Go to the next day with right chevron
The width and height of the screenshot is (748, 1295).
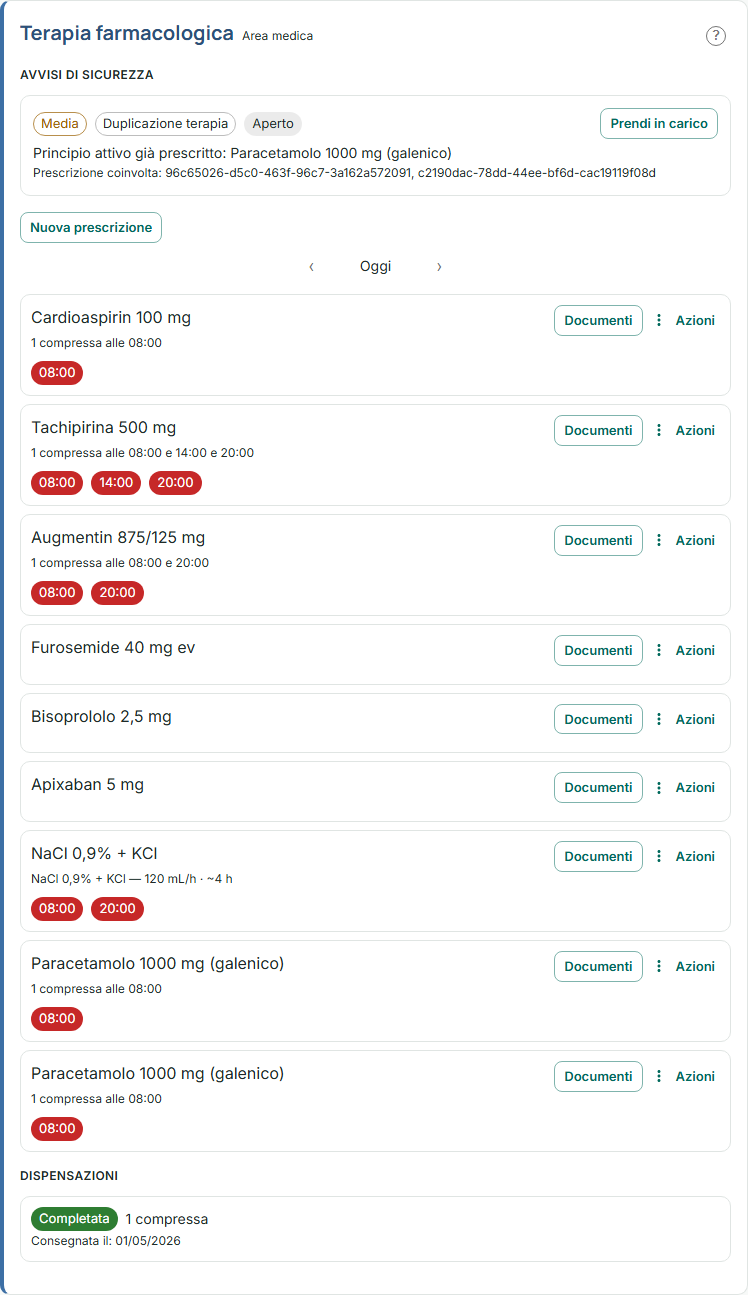point(439,266)
